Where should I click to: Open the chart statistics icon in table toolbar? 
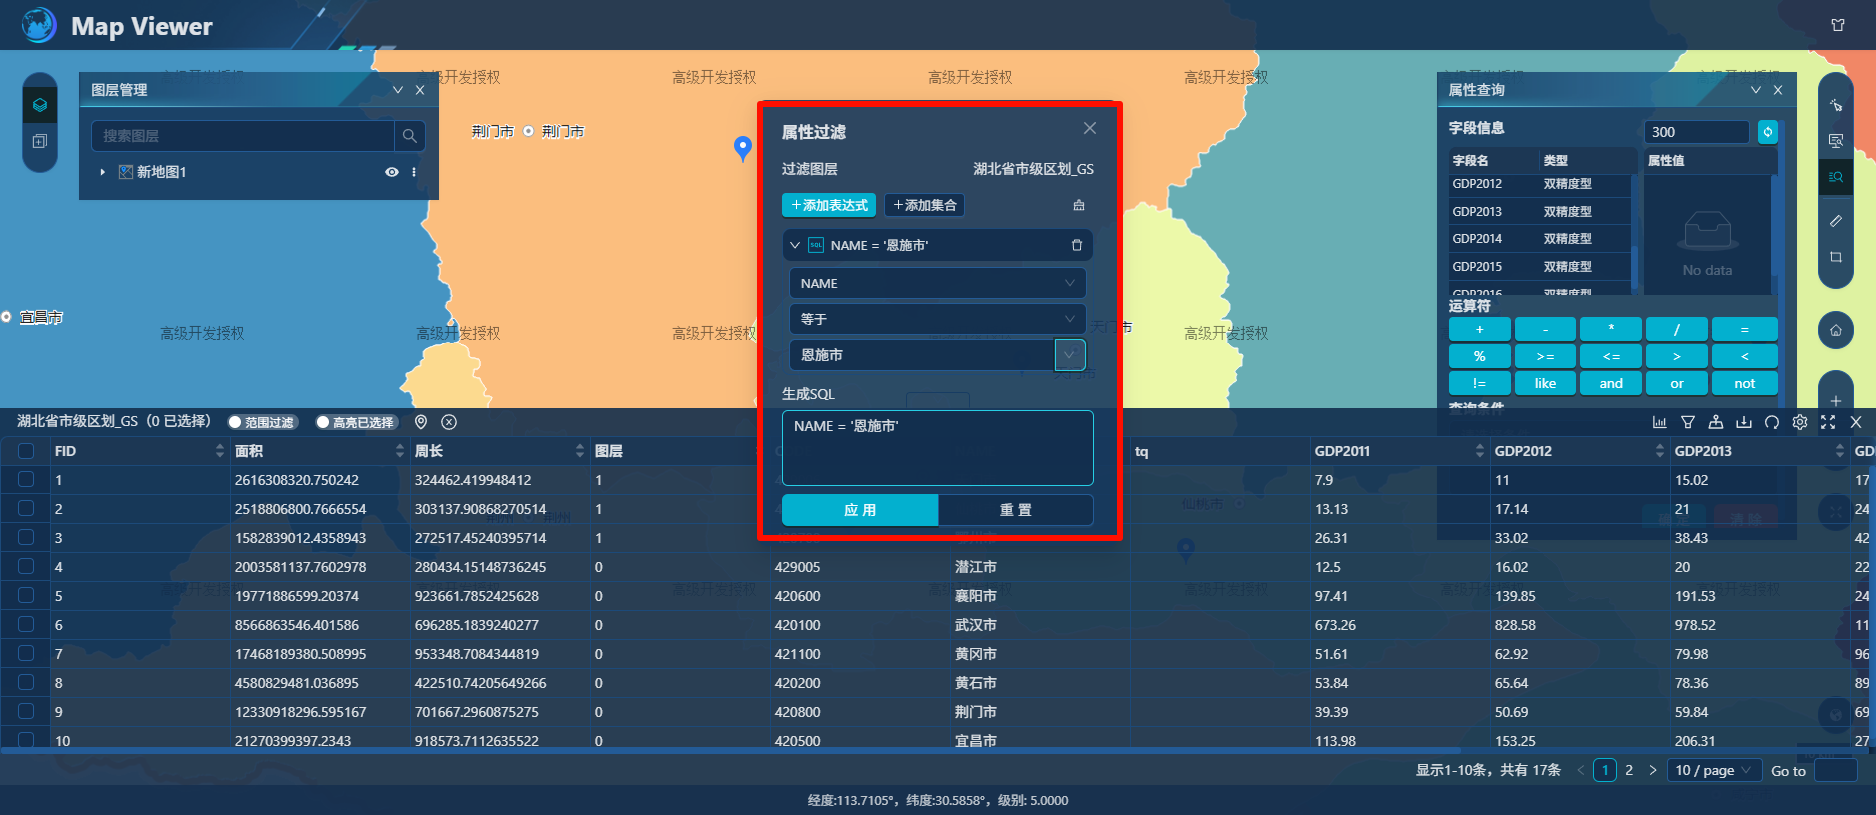1660,422
